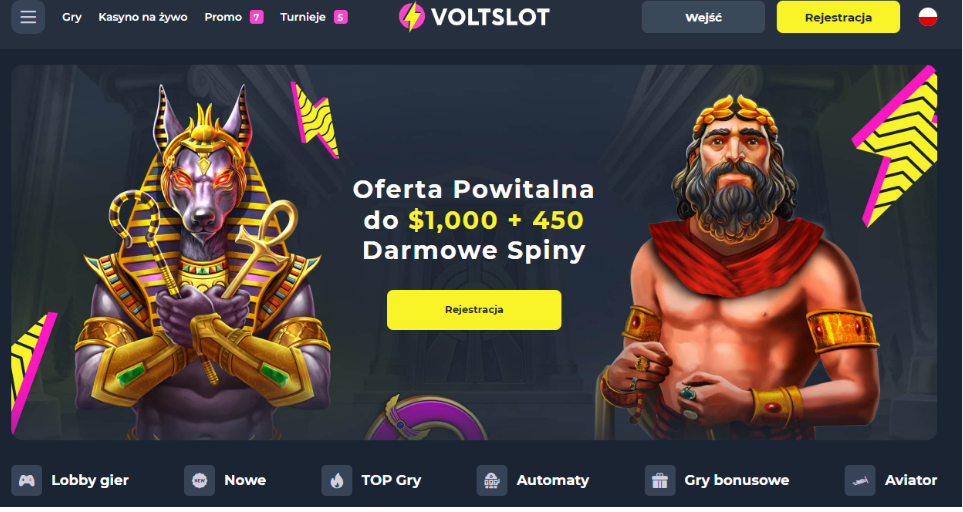Open the Polish flag language selector
Screen dimensions: 963x512
[927, 17]
